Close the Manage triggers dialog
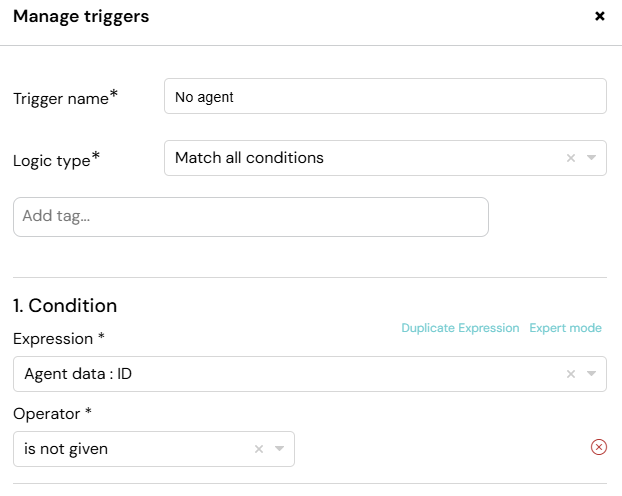This screenshot has height=496, width=622. coord(599,16)
